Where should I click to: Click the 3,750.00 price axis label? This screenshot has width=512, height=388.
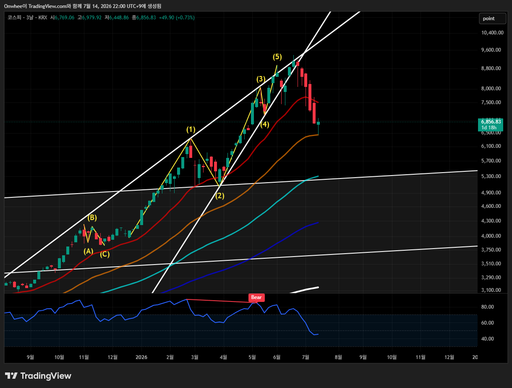492,250
